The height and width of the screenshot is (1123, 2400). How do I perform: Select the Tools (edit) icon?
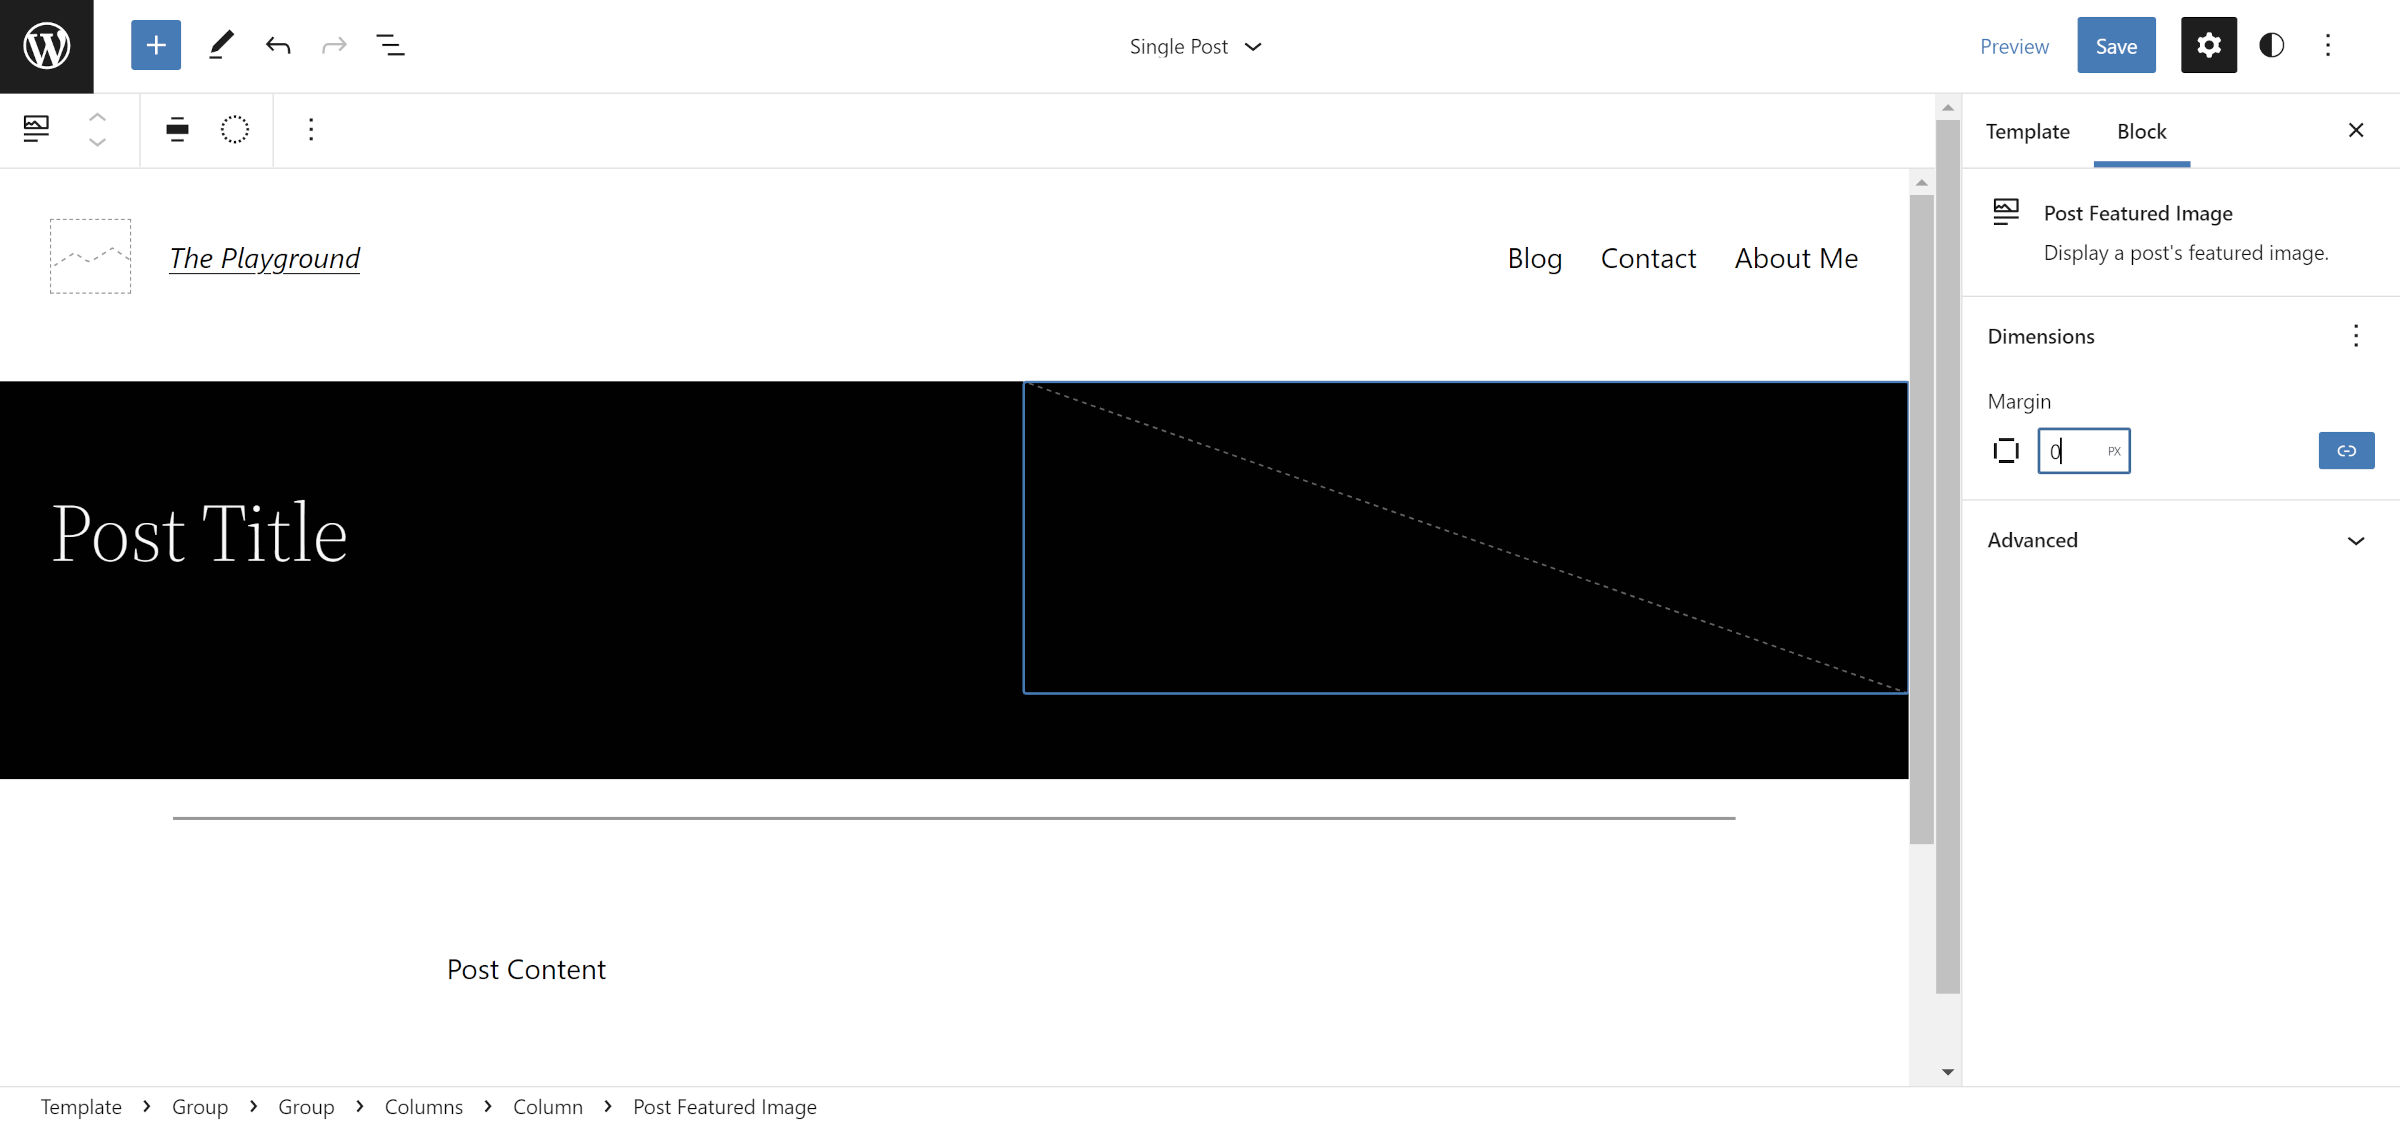221,45
